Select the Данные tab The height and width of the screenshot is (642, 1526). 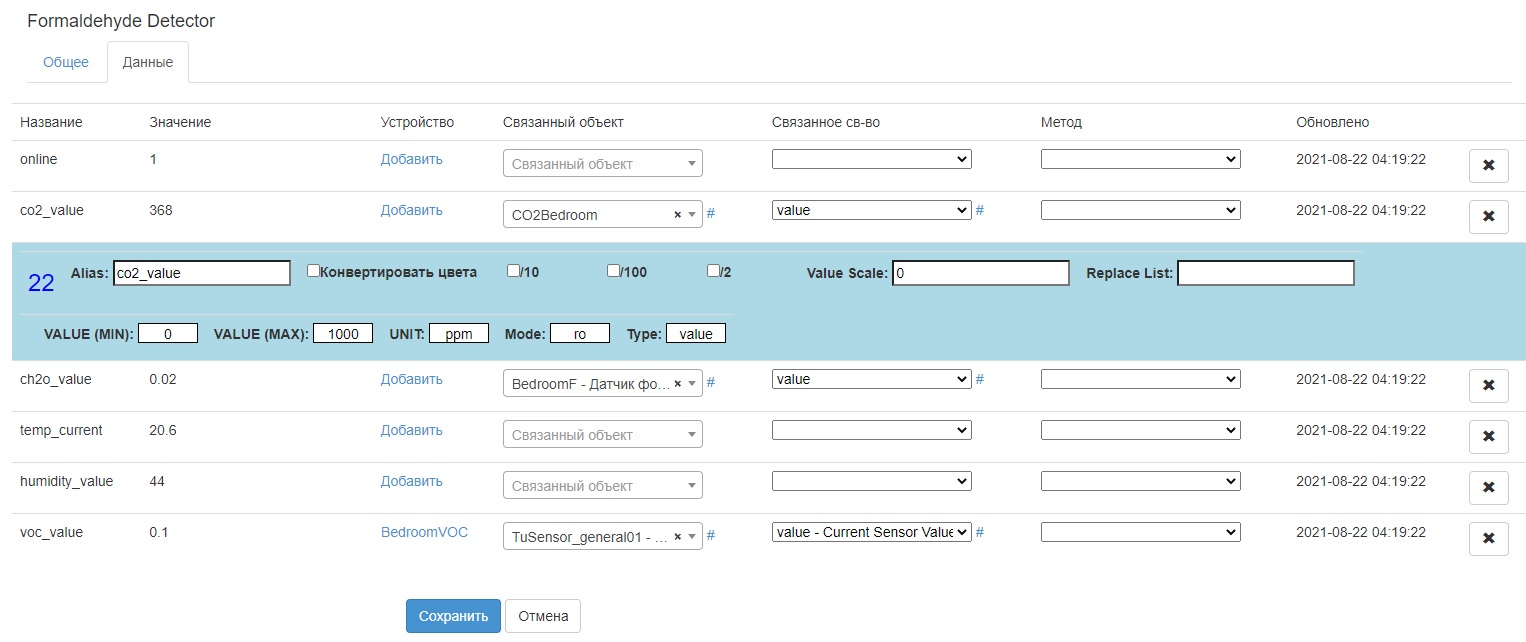tap(148, 62)
